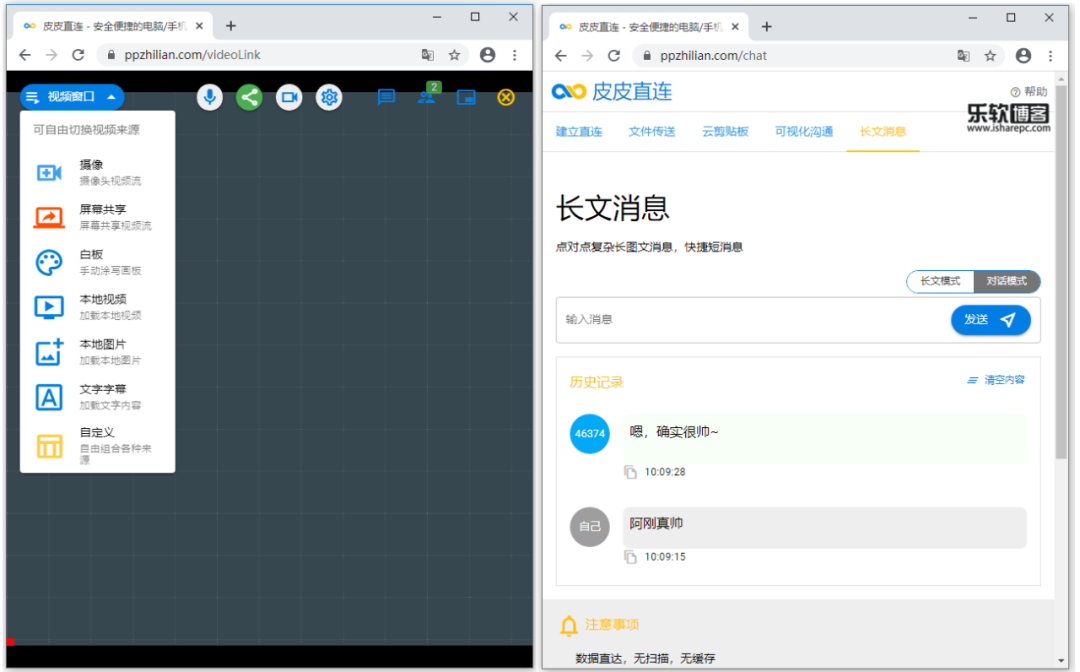This screenshot has width=1080, height=672.
Task: Click 清空内容 to clear history
Action: coord(996,380)
